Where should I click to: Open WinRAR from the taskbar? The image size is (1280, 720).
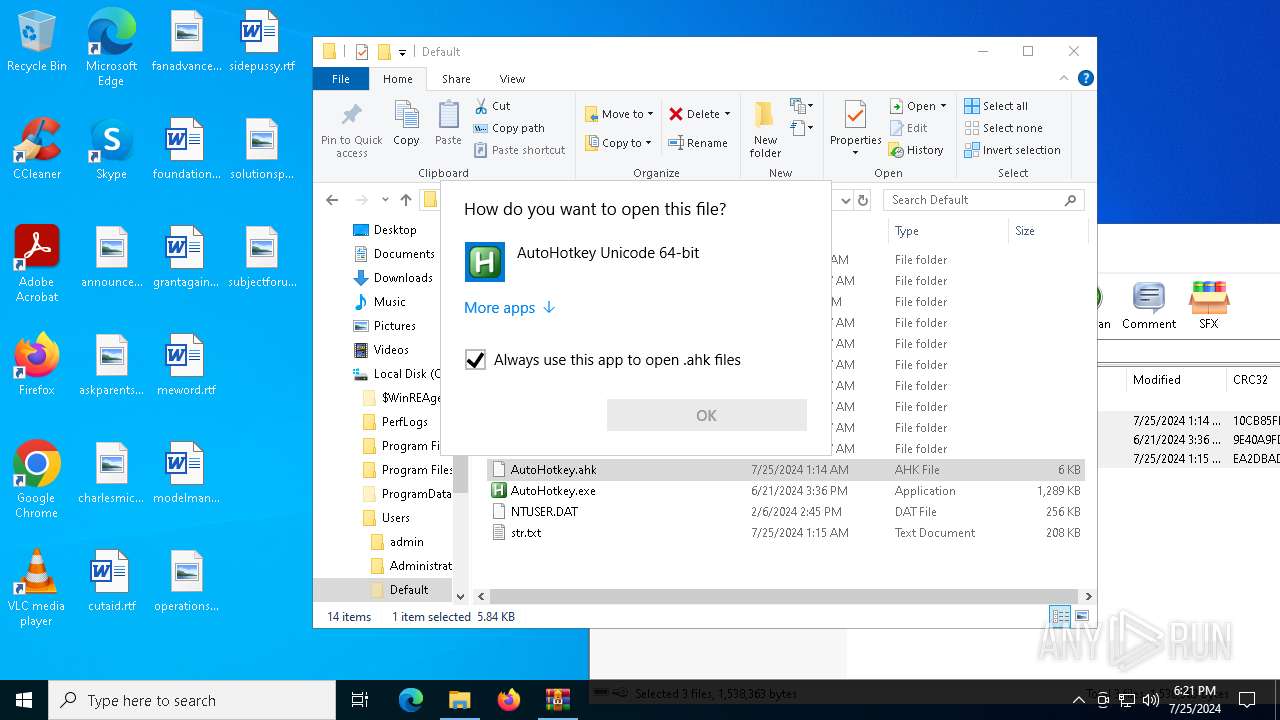(557, 700)
